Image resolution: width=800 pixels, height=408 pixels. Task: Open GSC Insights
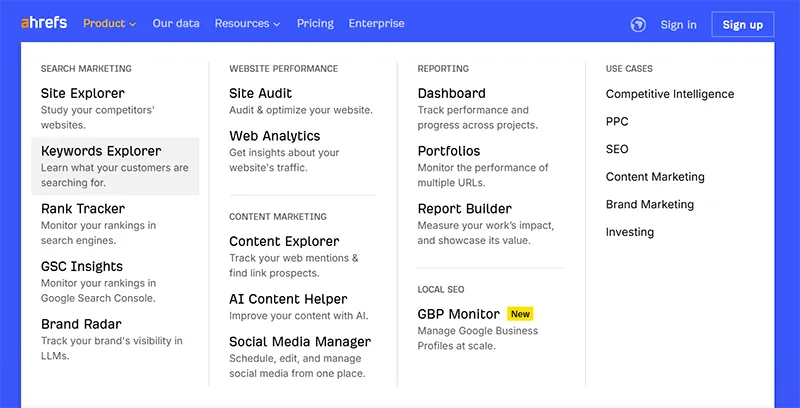(x=82, y=266)
